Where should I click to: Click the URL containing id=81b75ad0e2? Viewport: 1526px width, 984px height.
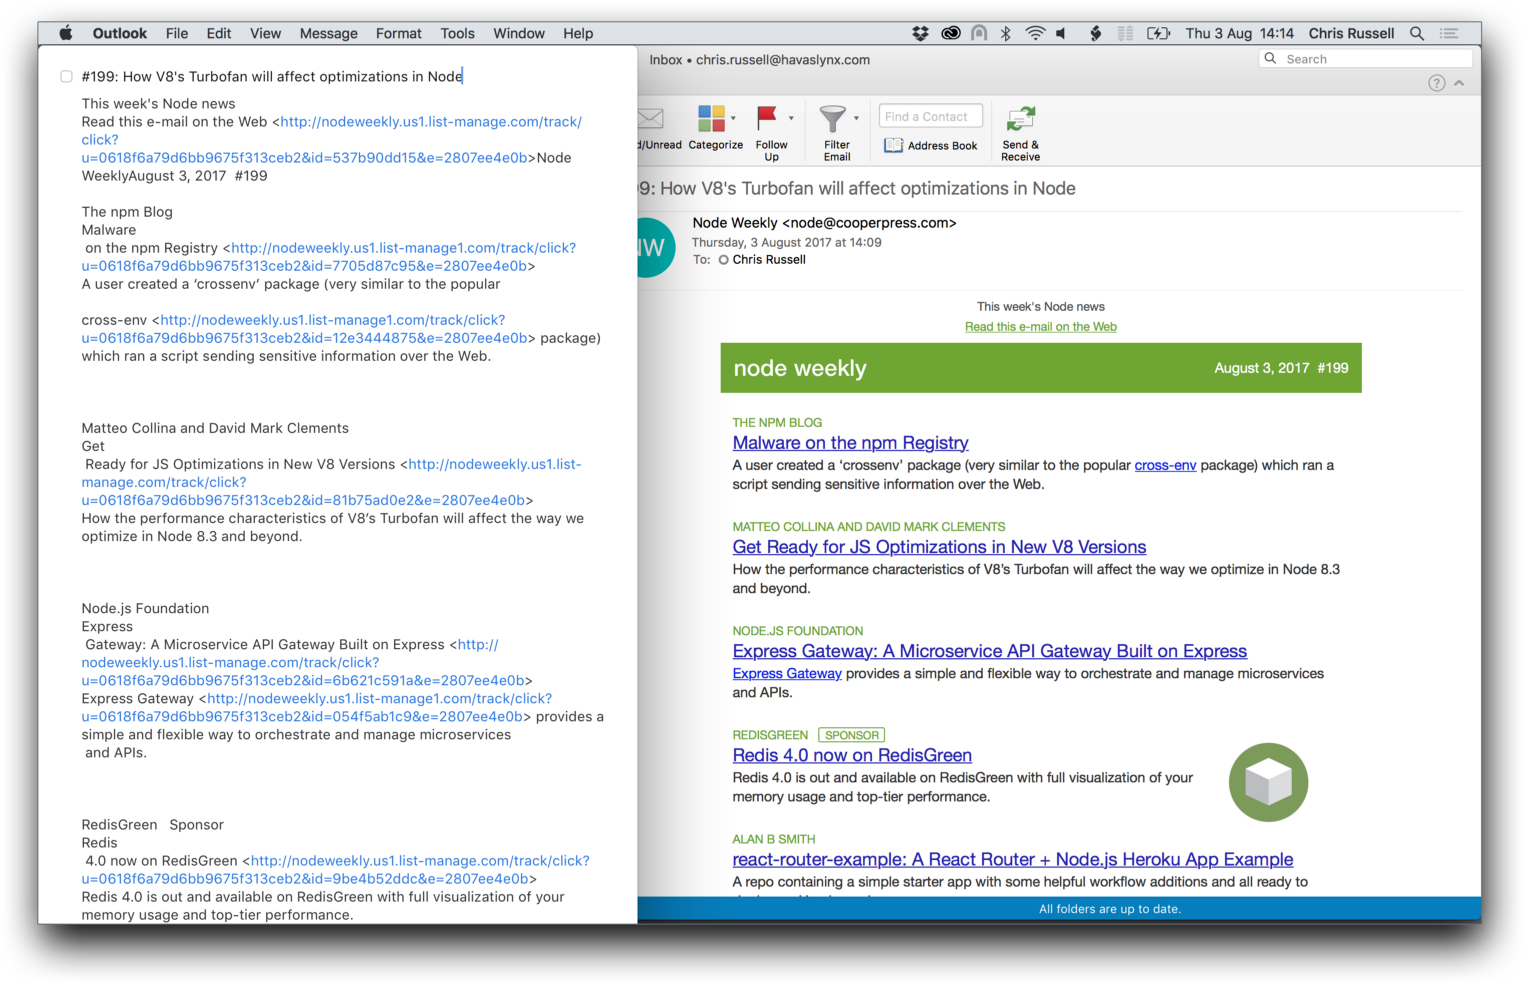click(x=330, y=482)
